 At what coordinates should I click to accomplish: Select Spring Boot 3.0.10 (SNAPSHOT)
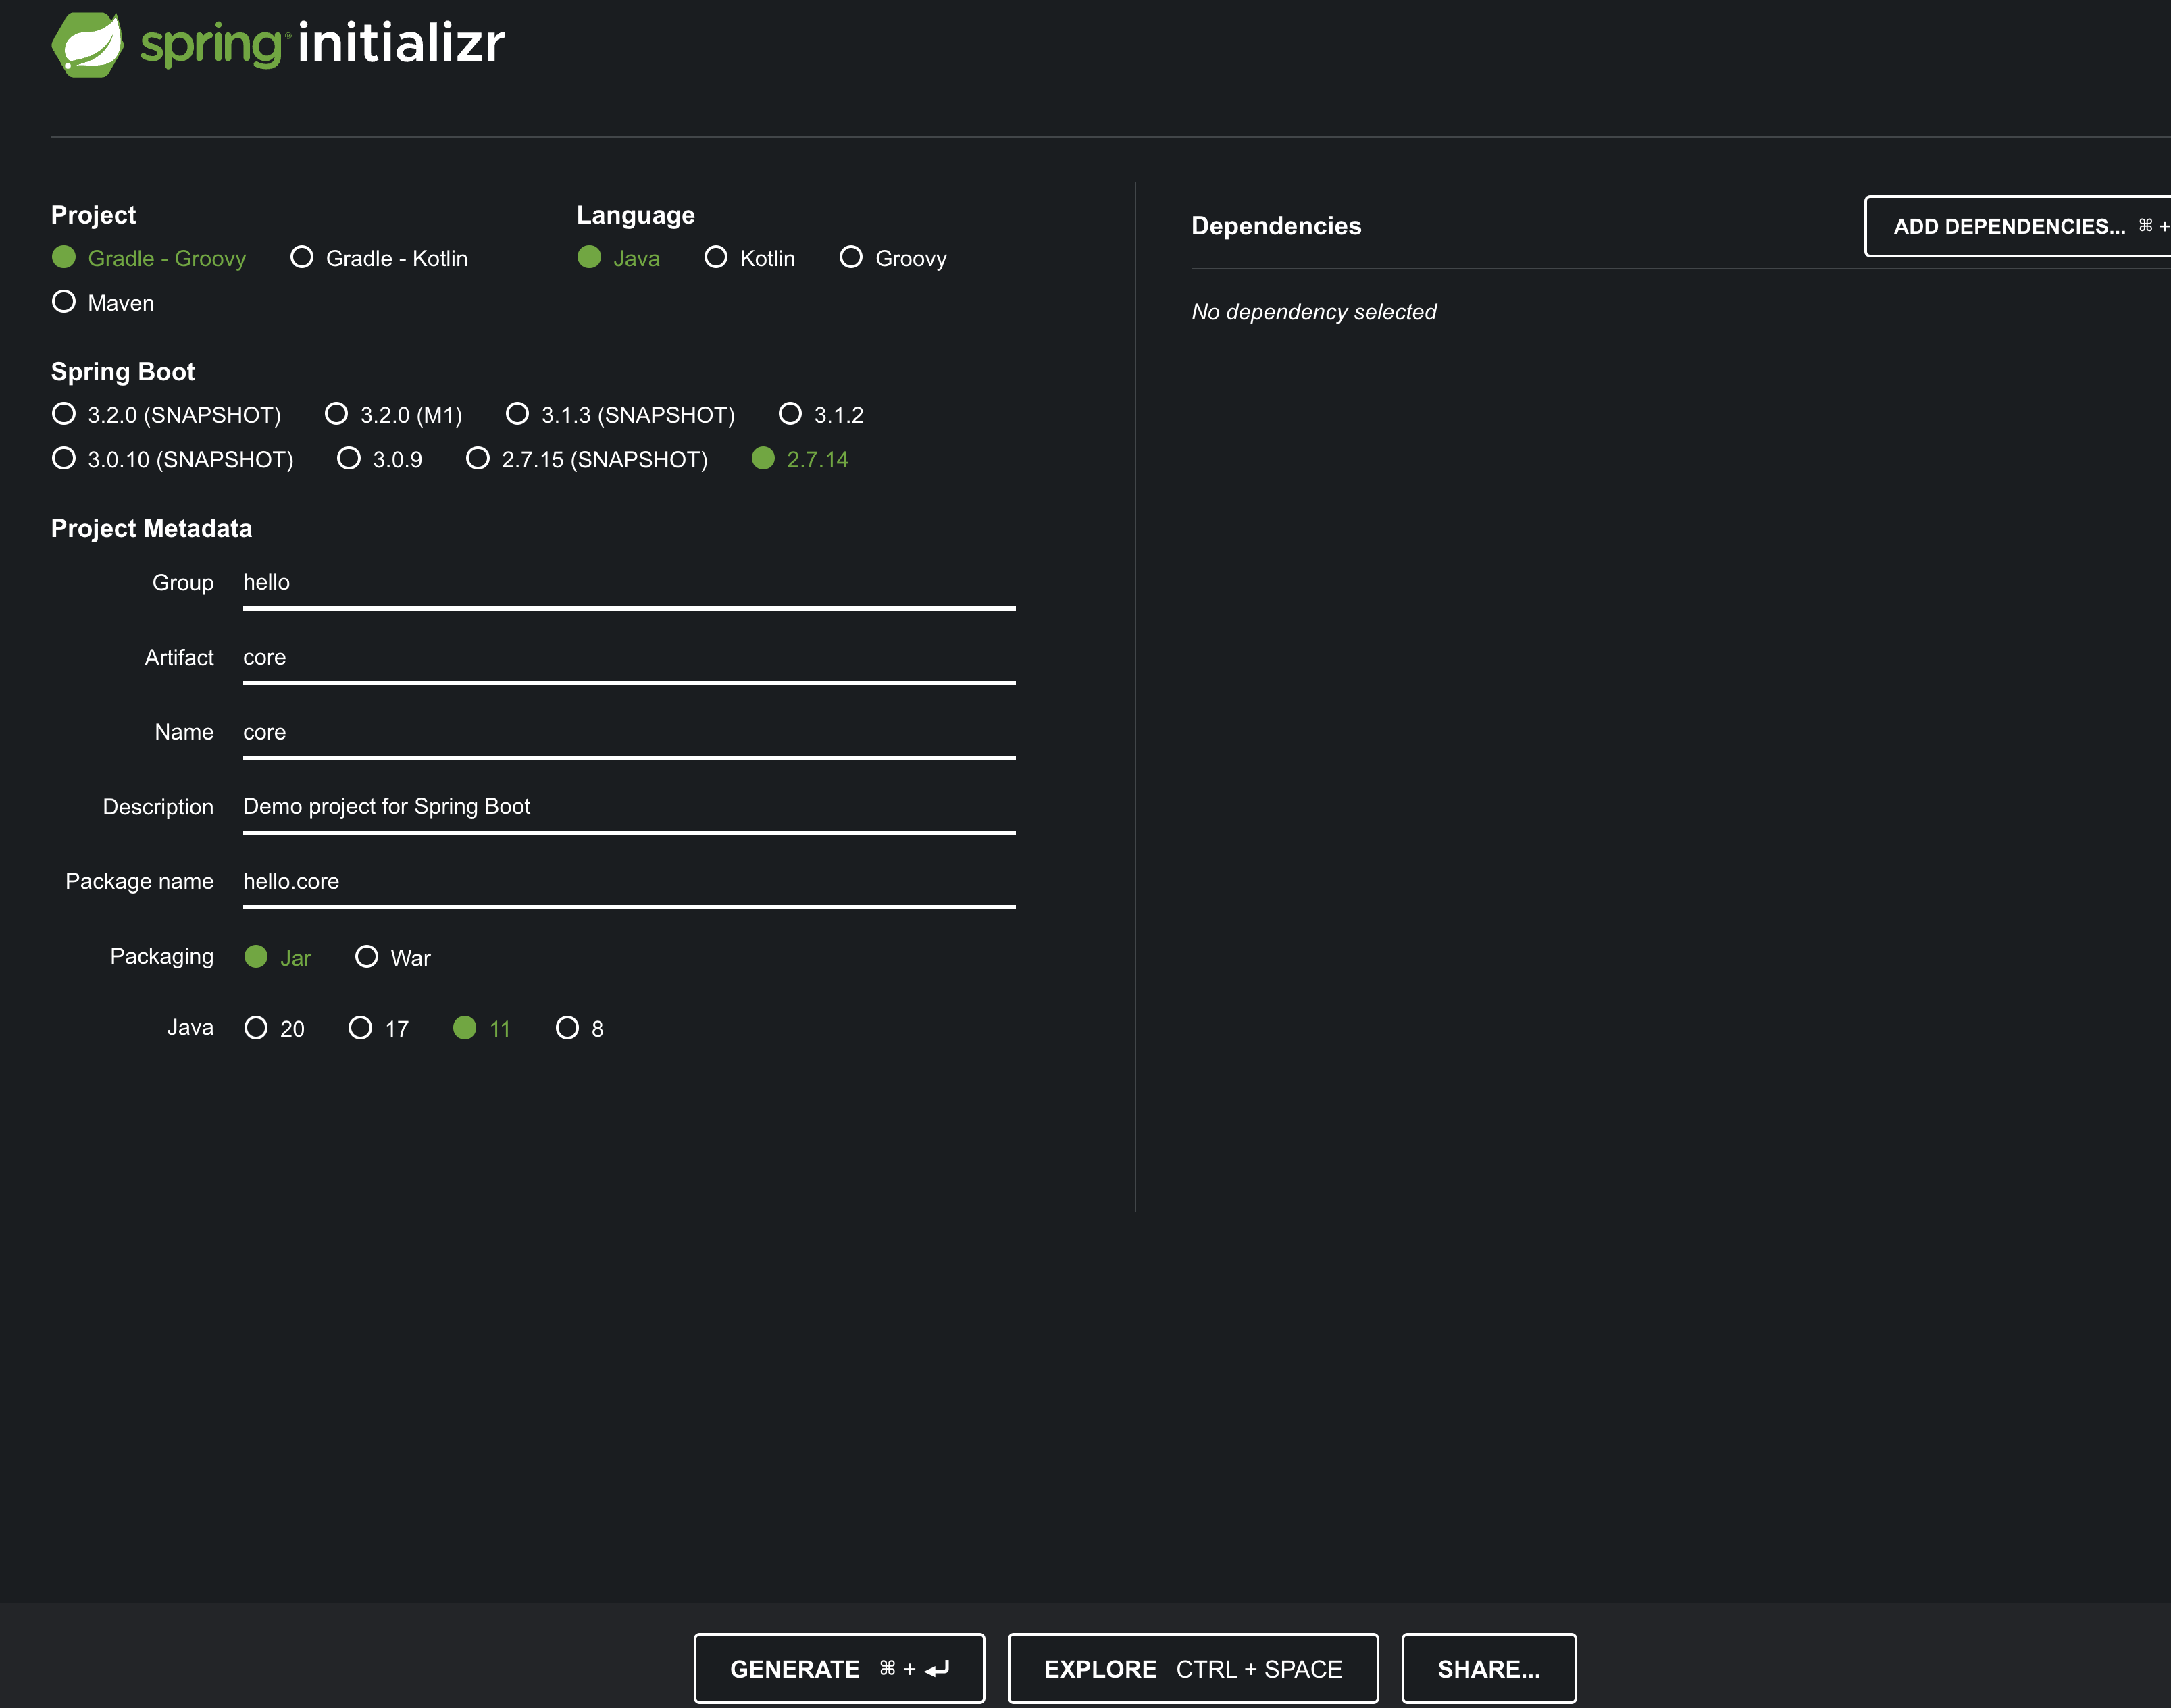(173, 459)
